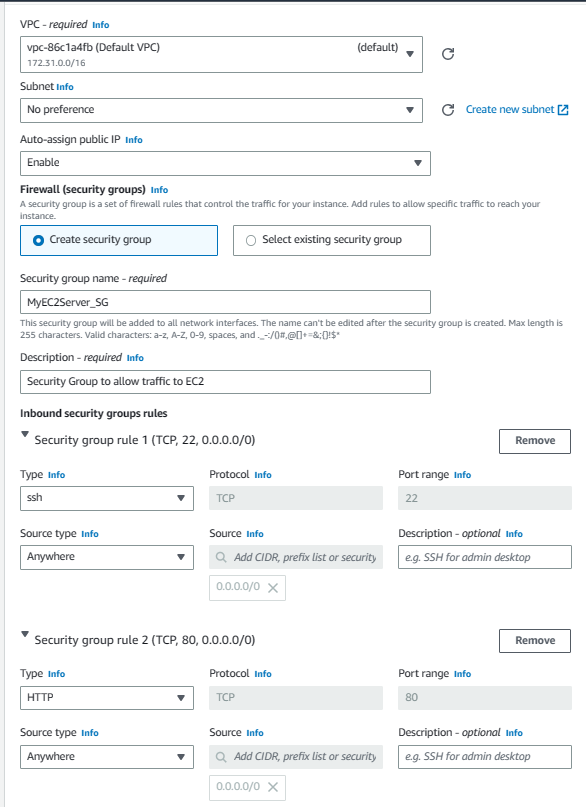Remove 0.0.0.0/0 from rule 1 source
Image resolution: width=586 pixels, height=807 pixels.
click(273, 588)
